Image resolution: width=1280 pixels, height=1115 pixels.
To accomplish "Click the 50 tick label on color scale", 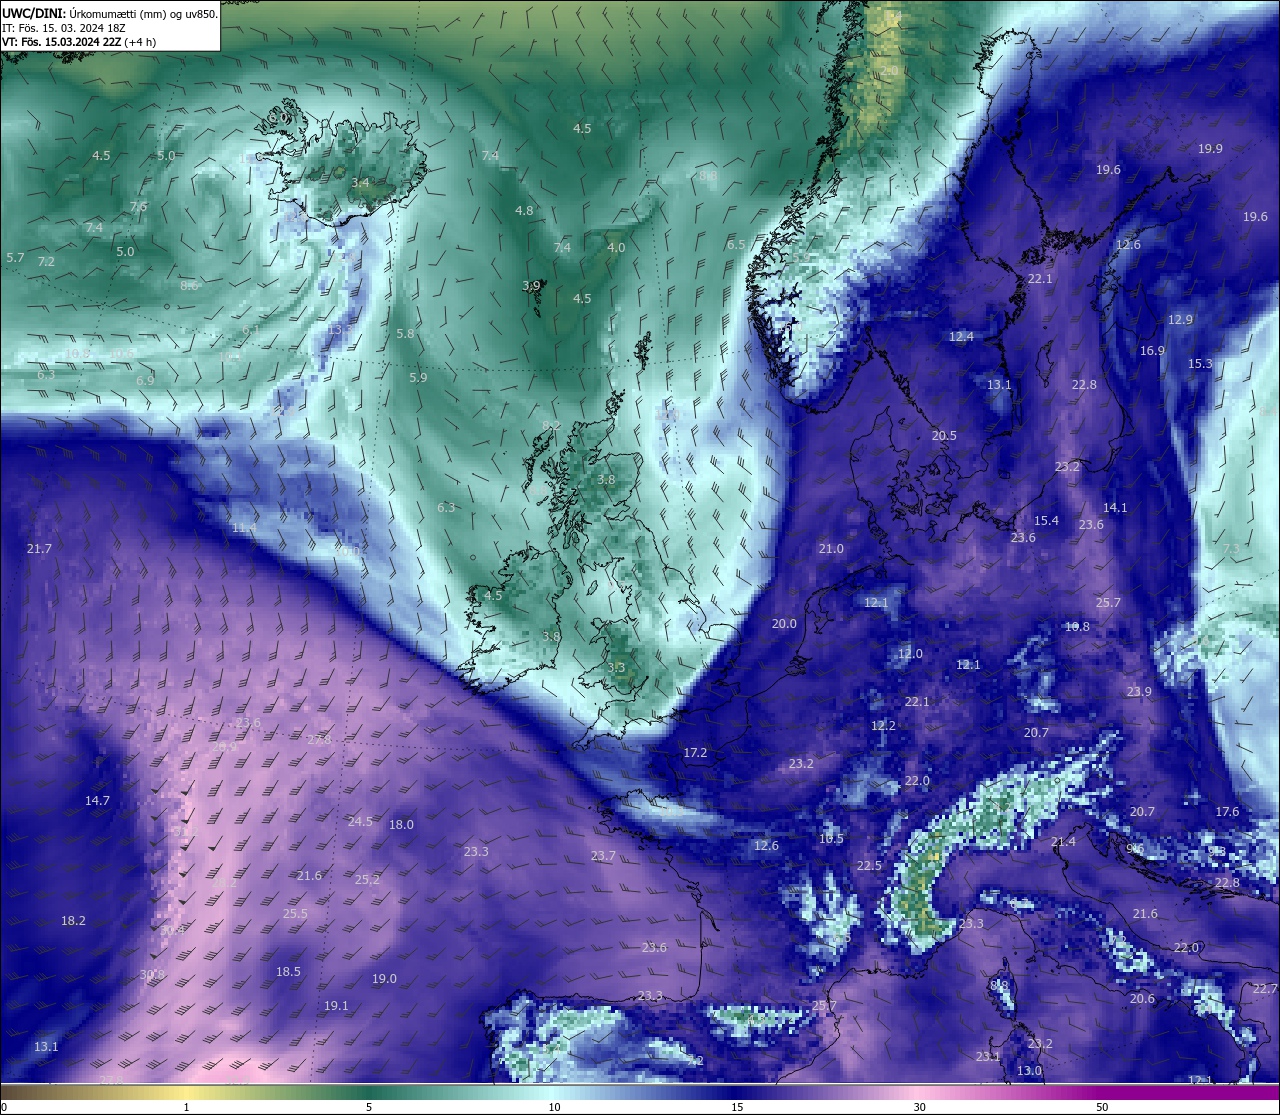I will [1102, 1107].
